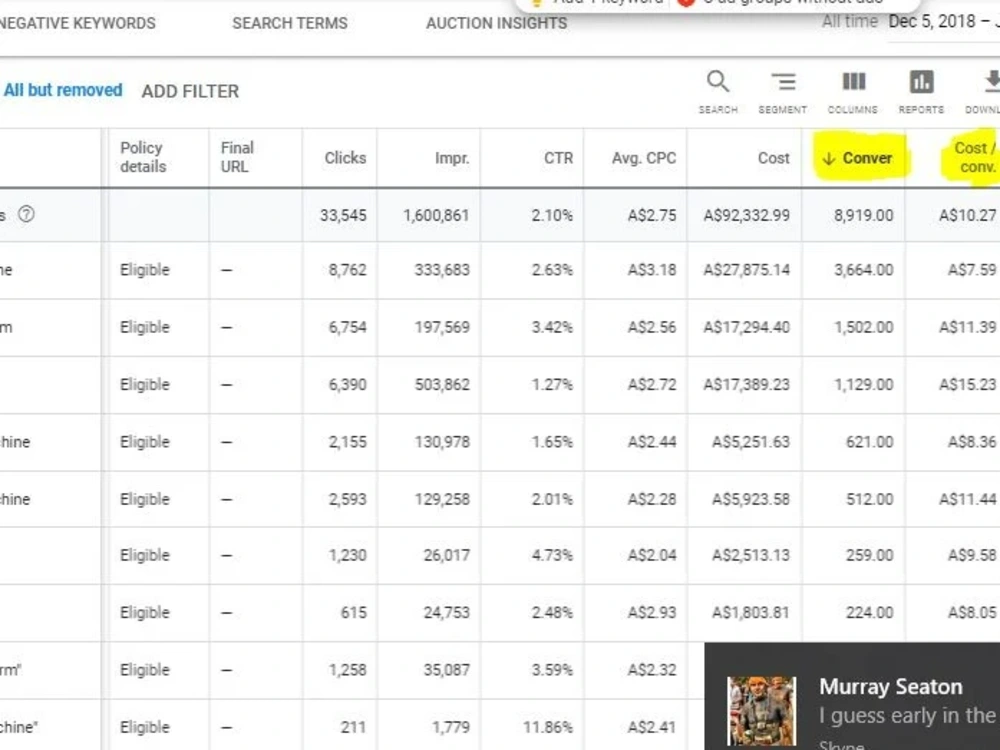The width and height of the screenshot is (1000, 750).
Task: Click cost value A$5,251.63
Action: coord(751,442)
